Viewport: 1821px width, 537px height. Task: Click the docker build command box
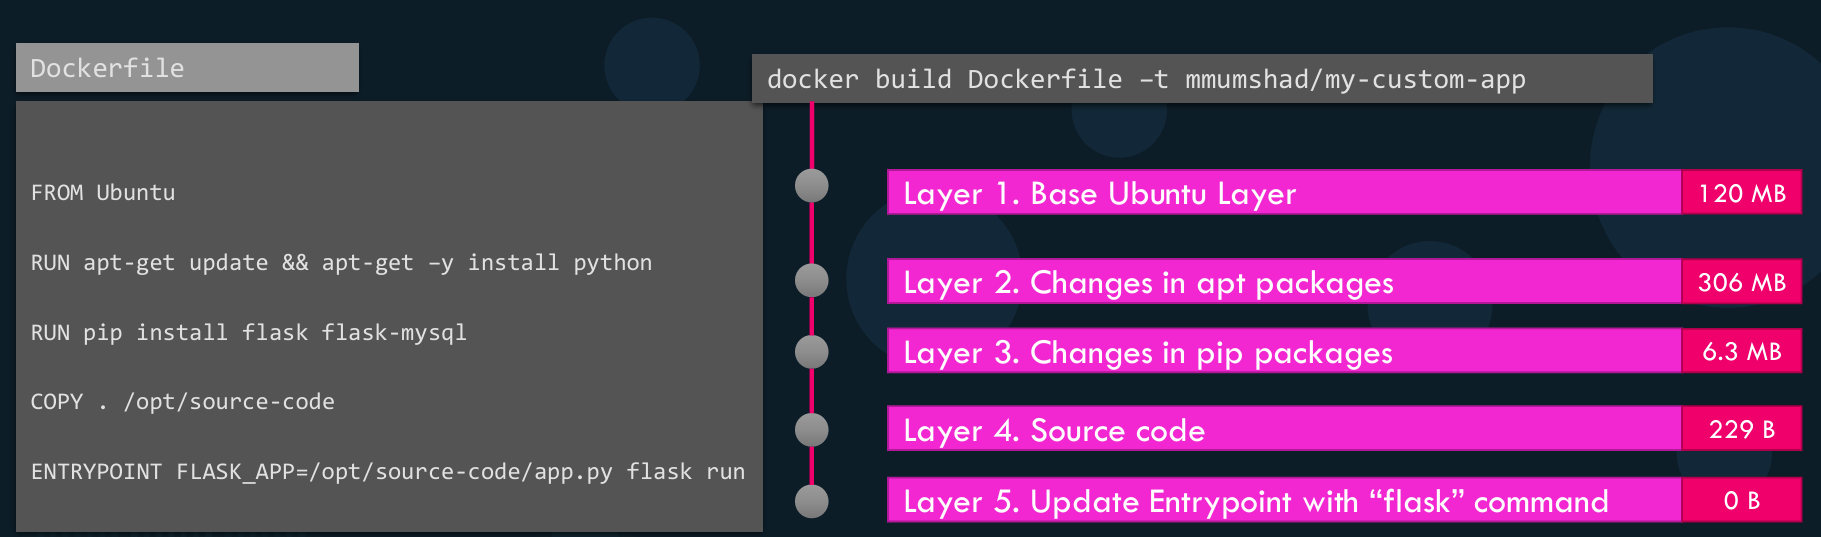click(1201, 79)
